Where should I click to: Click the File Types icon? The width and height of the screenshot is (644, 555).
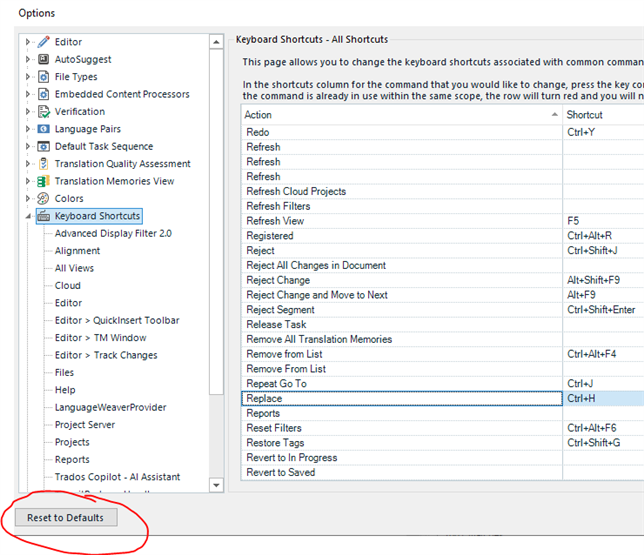pyautogui.click(x=44, y=77)
